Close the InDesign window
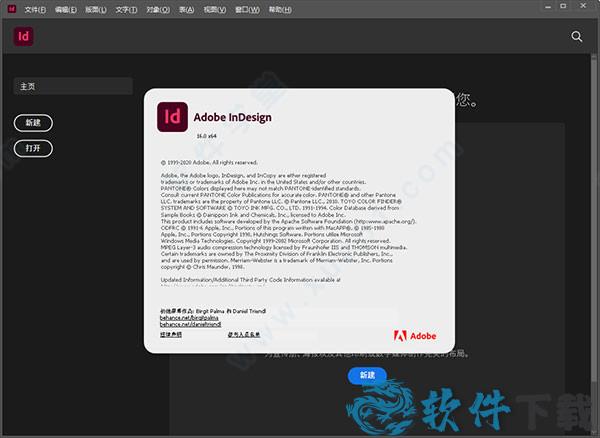 [x=583, y=6]
